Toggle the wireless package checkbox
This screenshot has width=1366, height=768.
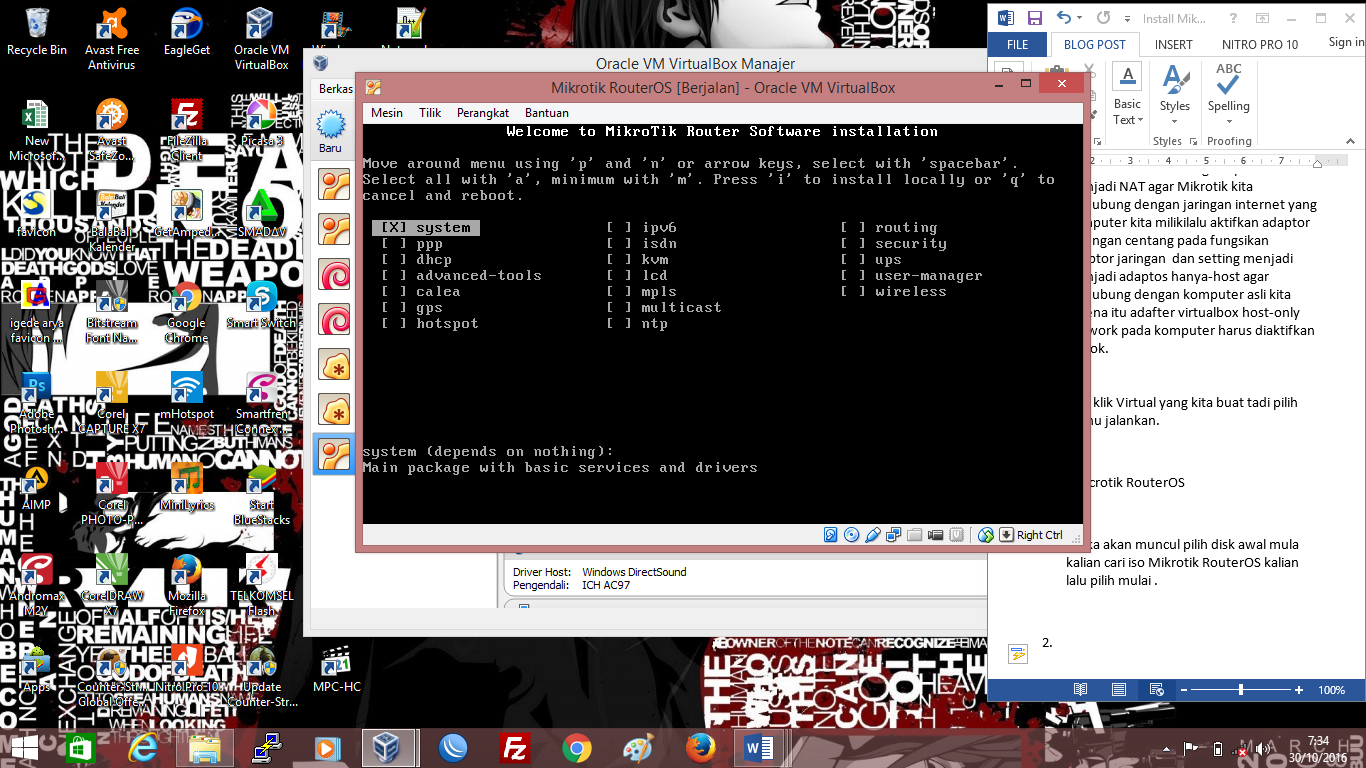tap(852, 292)
